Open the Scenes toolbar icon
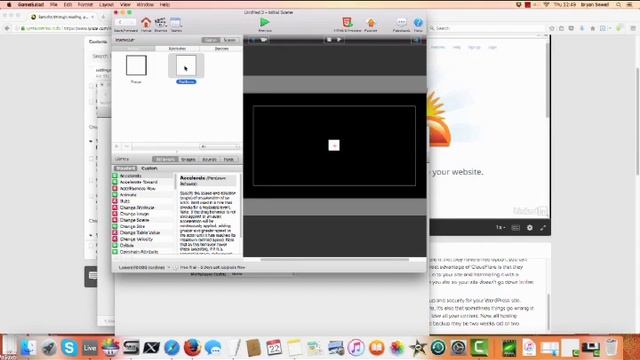This screenshot has width=640, height=360. (160, 23)
